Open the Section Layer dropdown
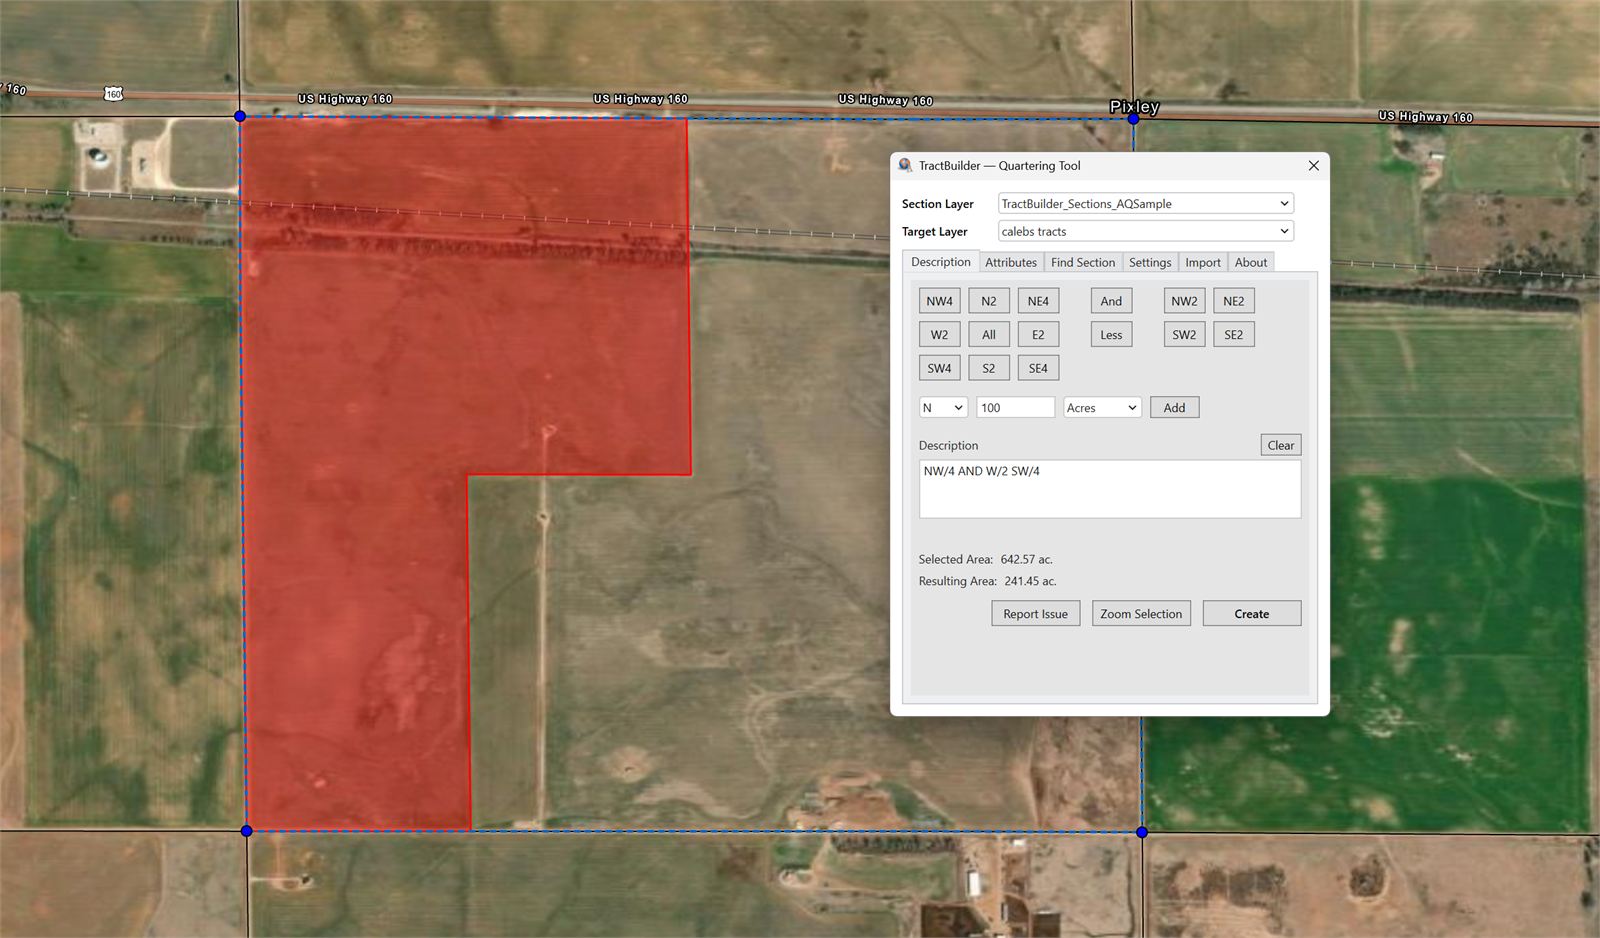This screenshot has height=938, width=1600. point(1285,203)
